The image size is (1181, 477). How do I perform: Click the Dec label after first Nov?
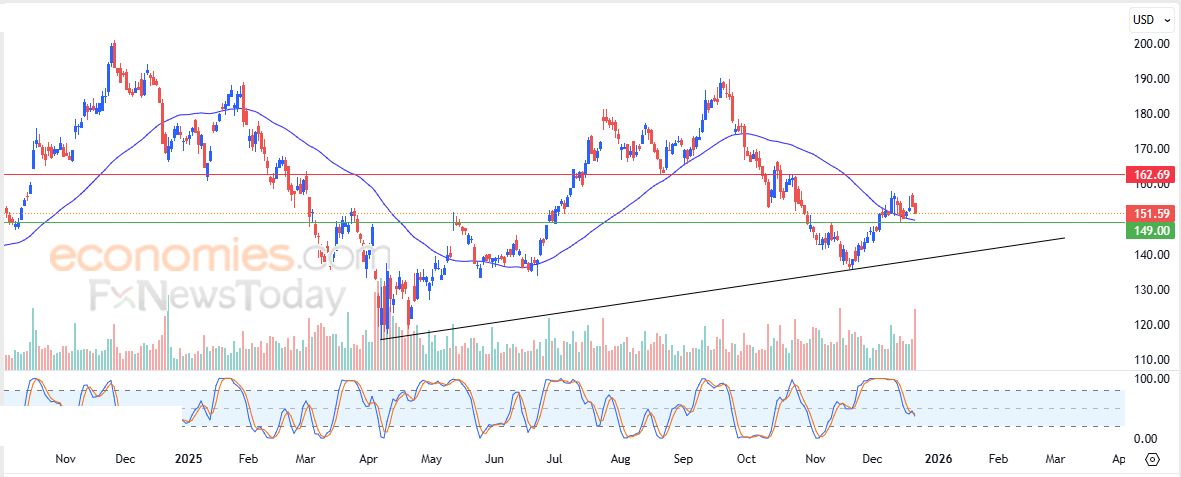(125, 458)
